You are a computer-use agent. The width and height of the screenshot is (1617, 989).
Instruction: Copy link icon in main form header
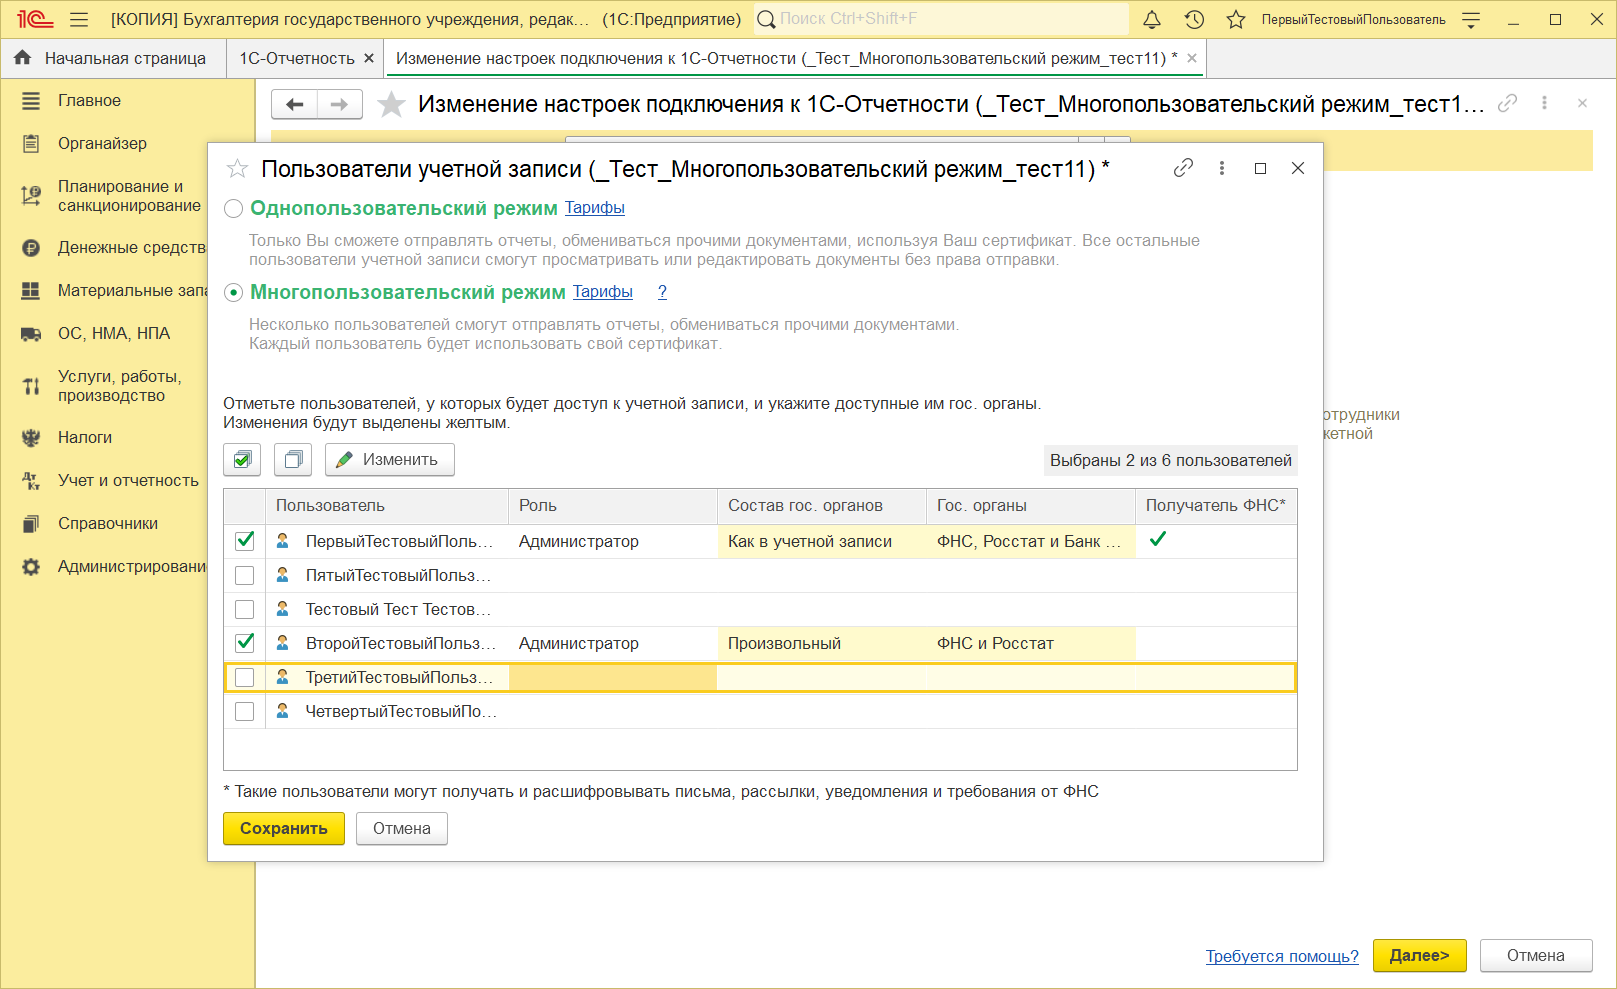tap(1507, 103)
